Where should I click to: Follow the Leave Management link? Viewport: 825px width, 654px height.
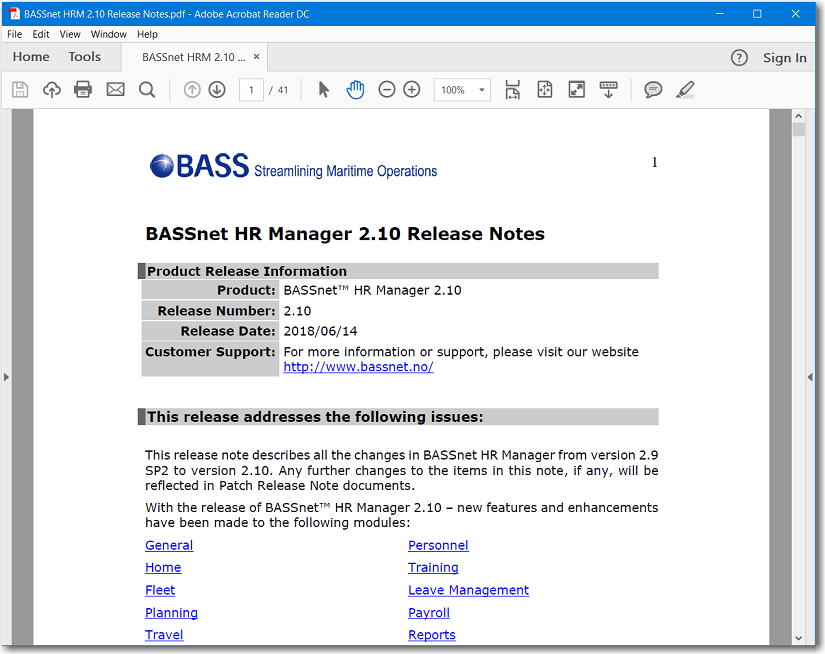pyautogui.click(x=469, y=590)
